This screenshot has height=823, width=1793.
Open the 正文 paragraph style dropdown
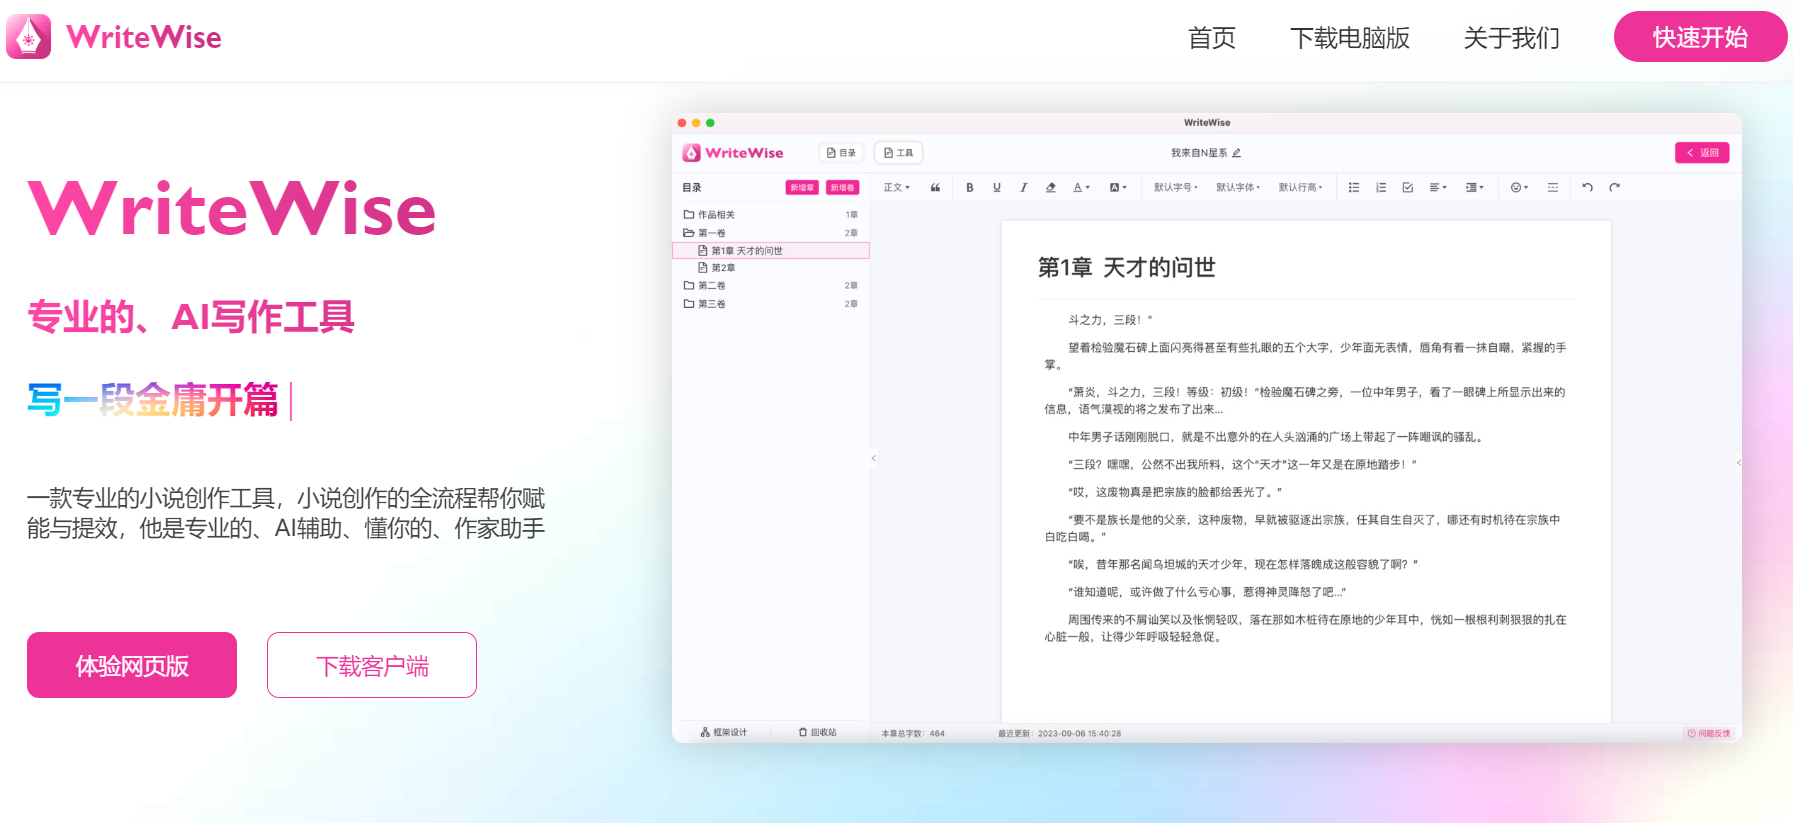point(896,187)
